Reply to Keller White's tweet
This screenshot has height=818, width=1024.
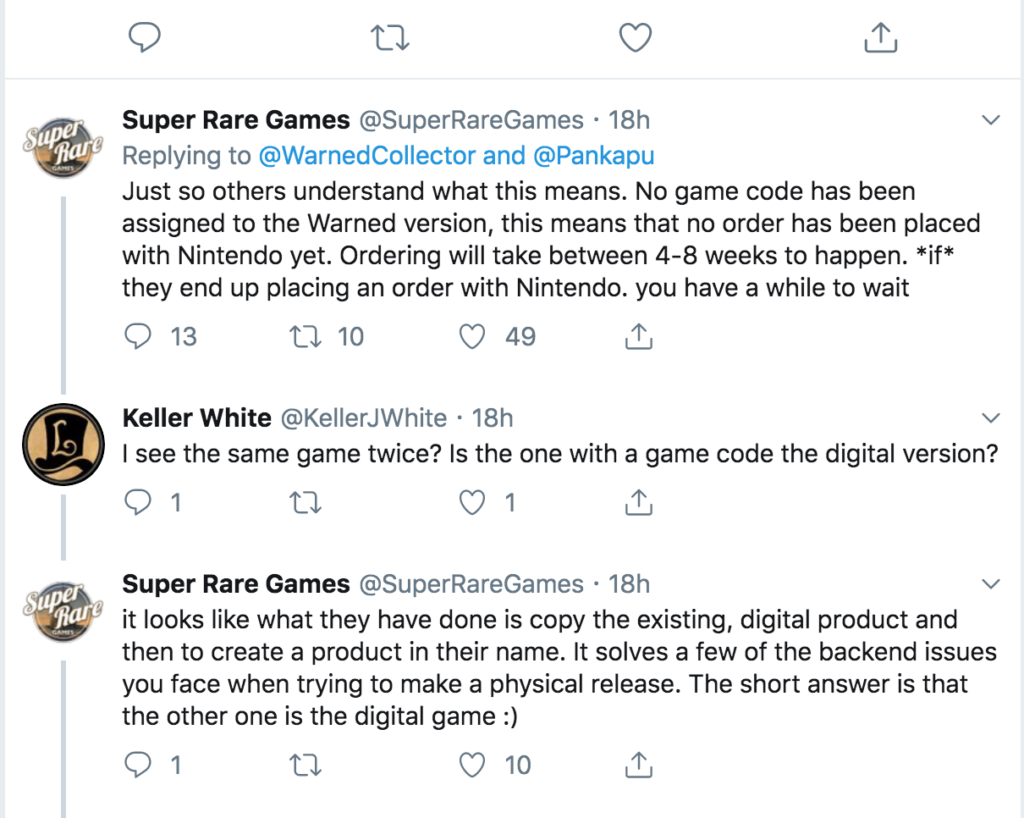click(137, 502)
